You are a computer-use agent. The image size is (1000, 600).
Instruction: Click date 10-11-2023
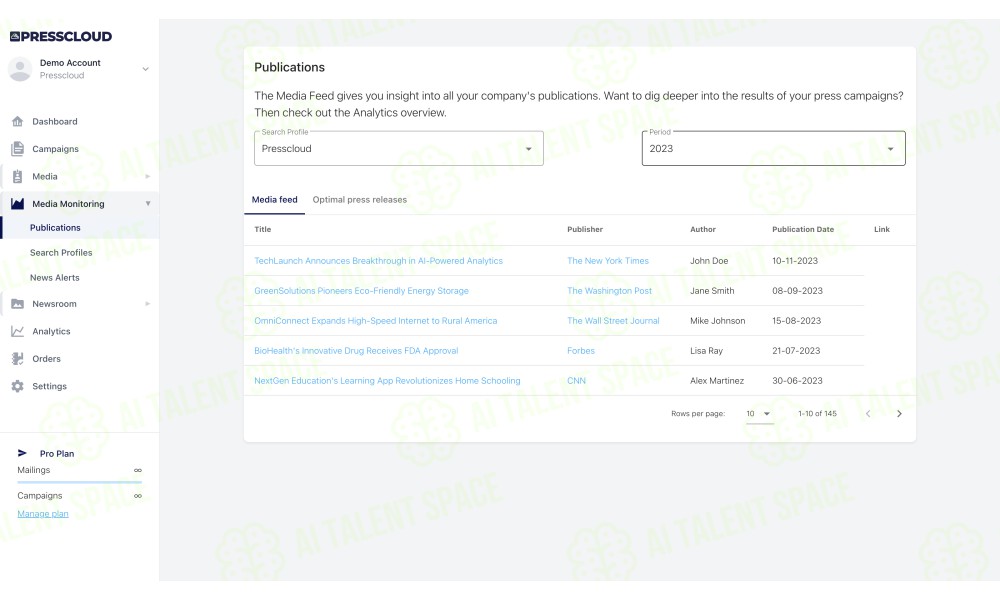pyautogui.click(x=795, y=261)
